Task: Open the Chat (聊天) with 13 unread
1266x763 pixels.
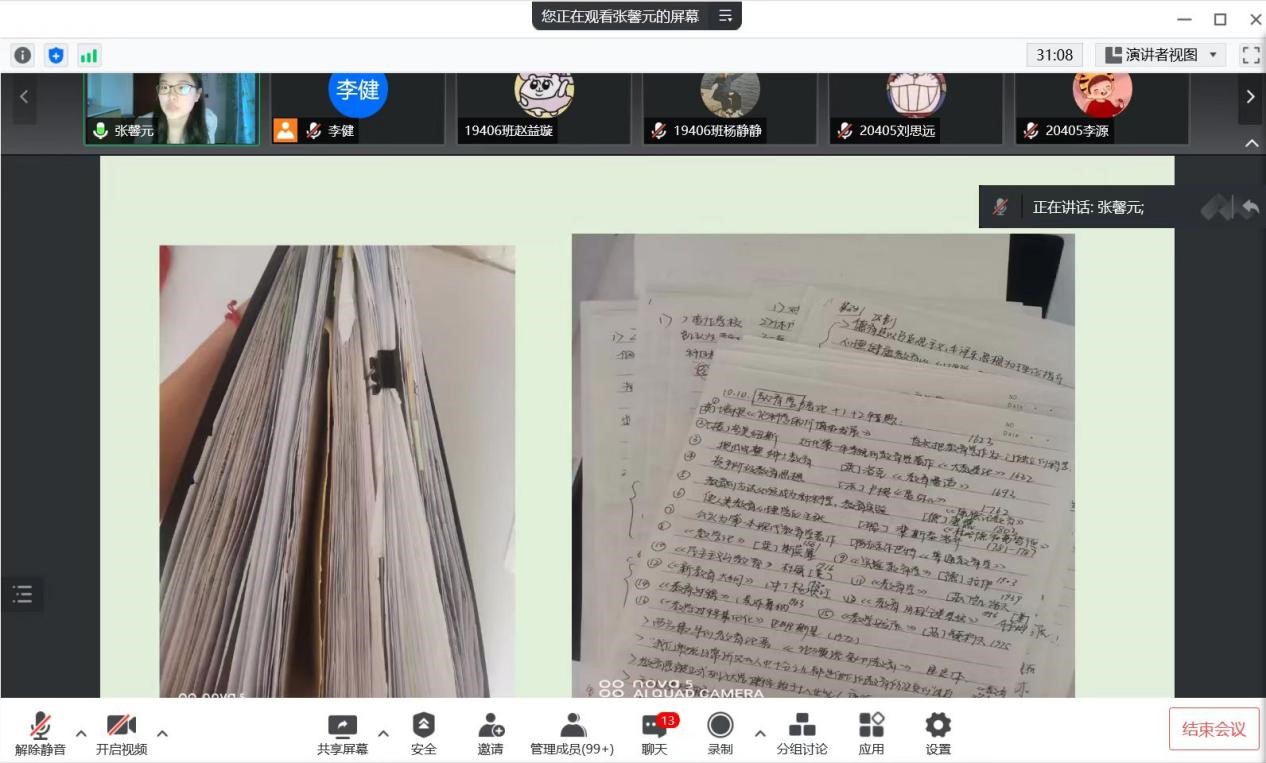Action: pyautogui.click(x=655, y=733)
